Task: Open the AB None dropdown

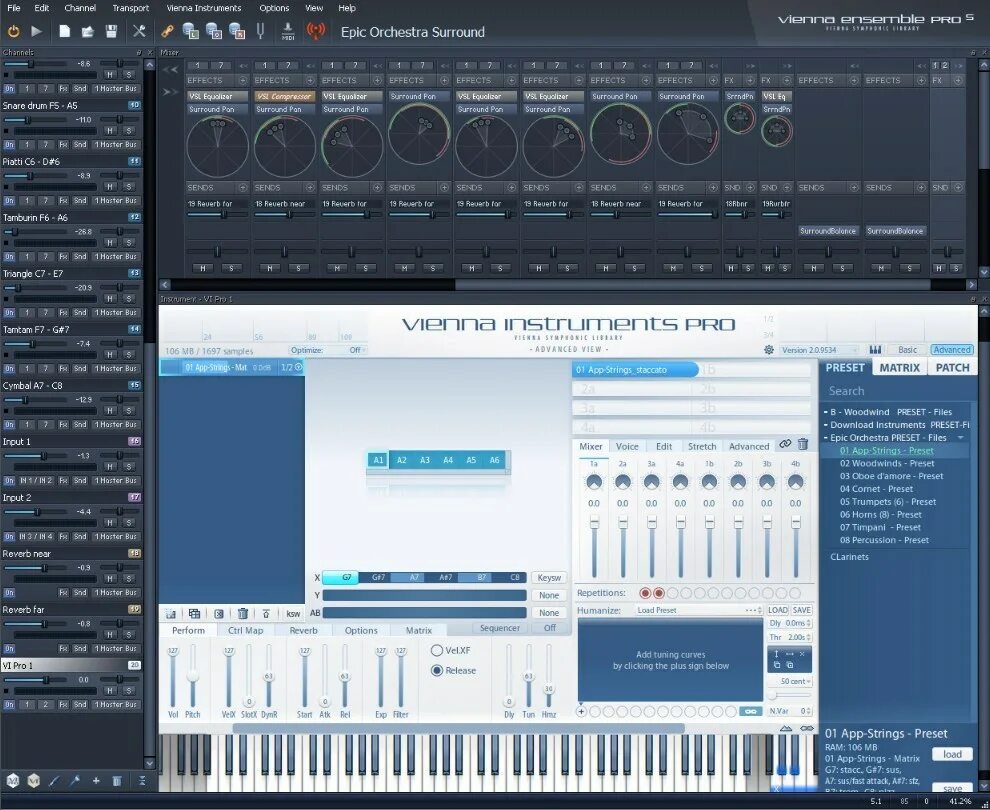Action: pos(549,612)
